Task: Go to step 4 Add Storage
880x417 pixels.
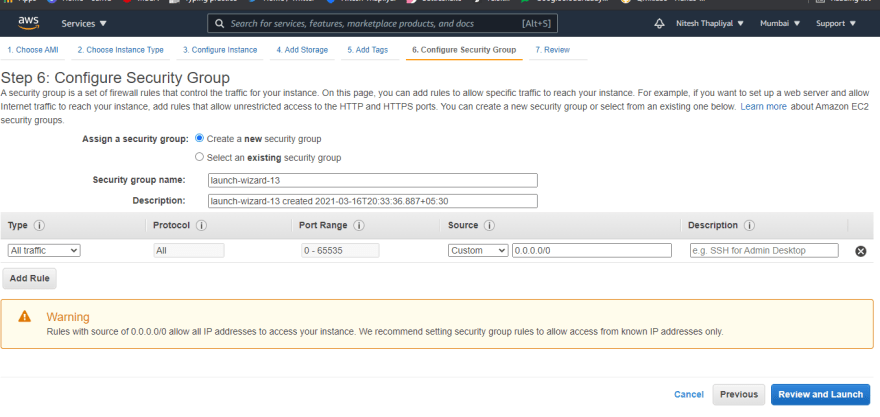Action: [302, 50]
